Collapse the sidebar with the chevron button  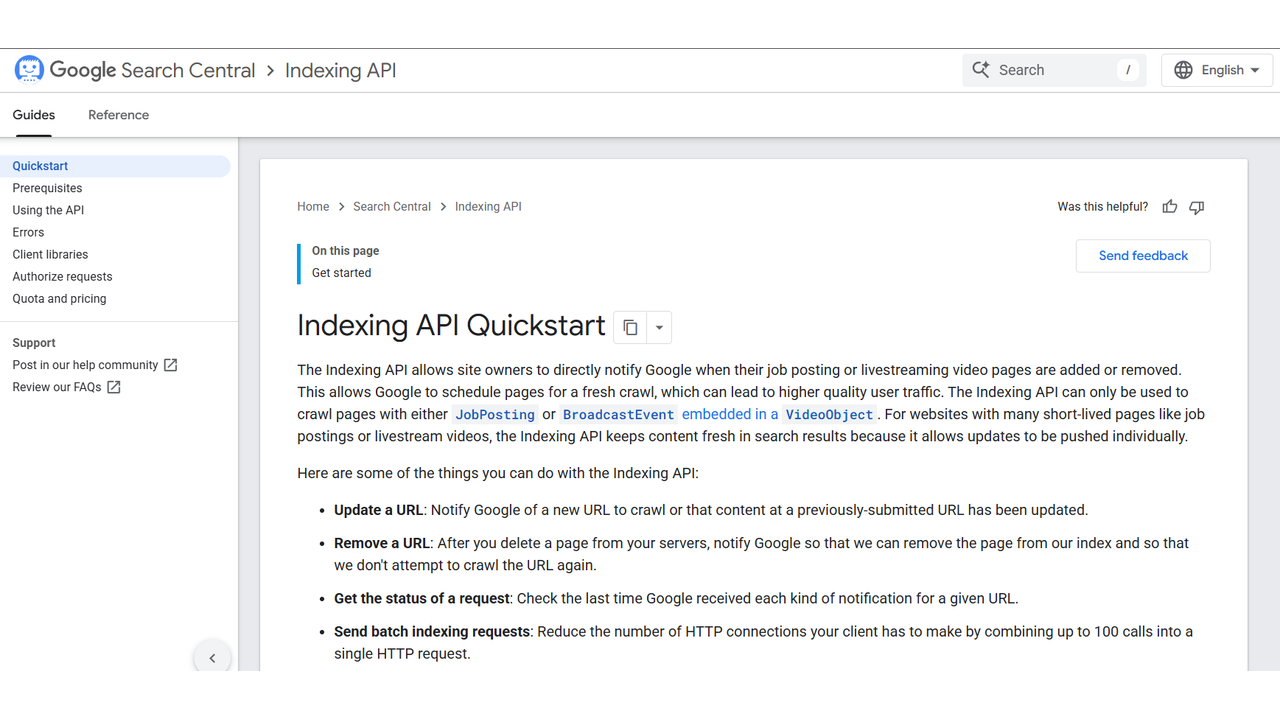coord(212,657)
